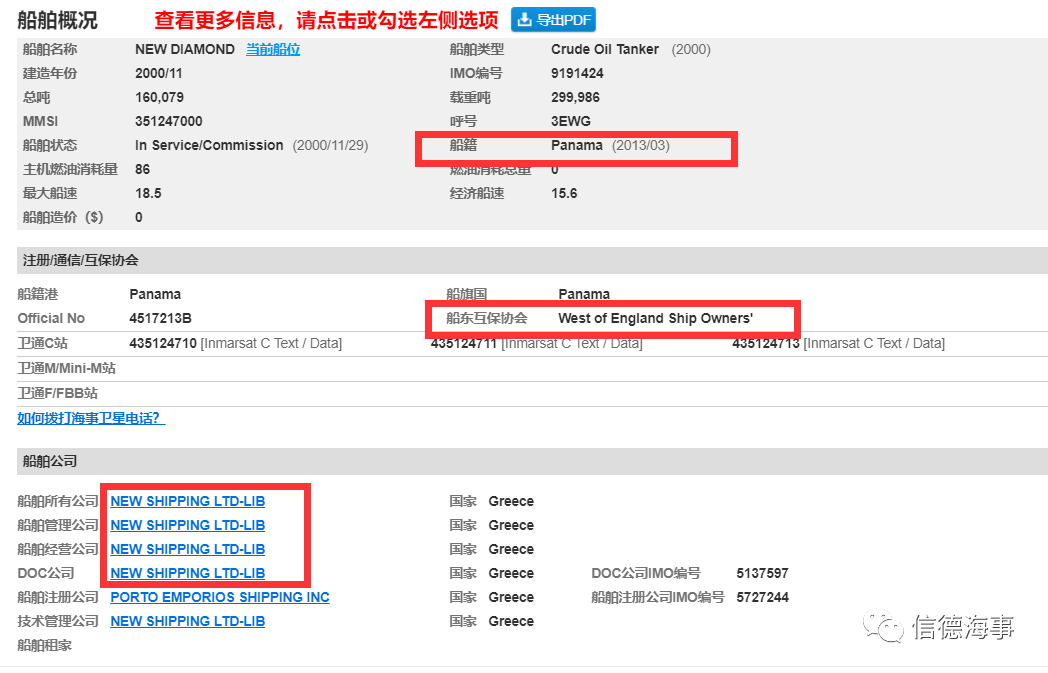
Task: Click the 船舶概况 heading
Action: pyautogui.click(x=57, y=20)
